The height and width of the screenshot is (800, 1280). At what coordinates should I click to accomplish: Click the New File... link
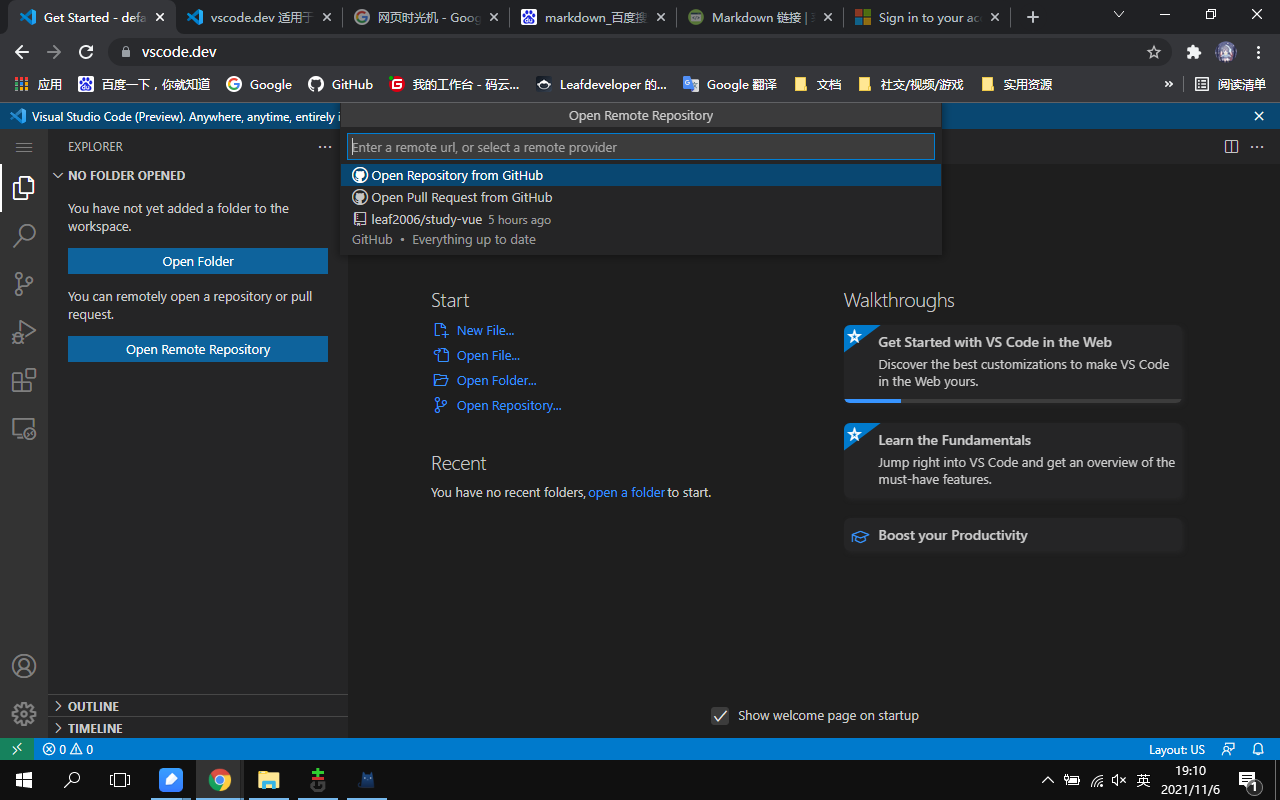pos(485,331)
